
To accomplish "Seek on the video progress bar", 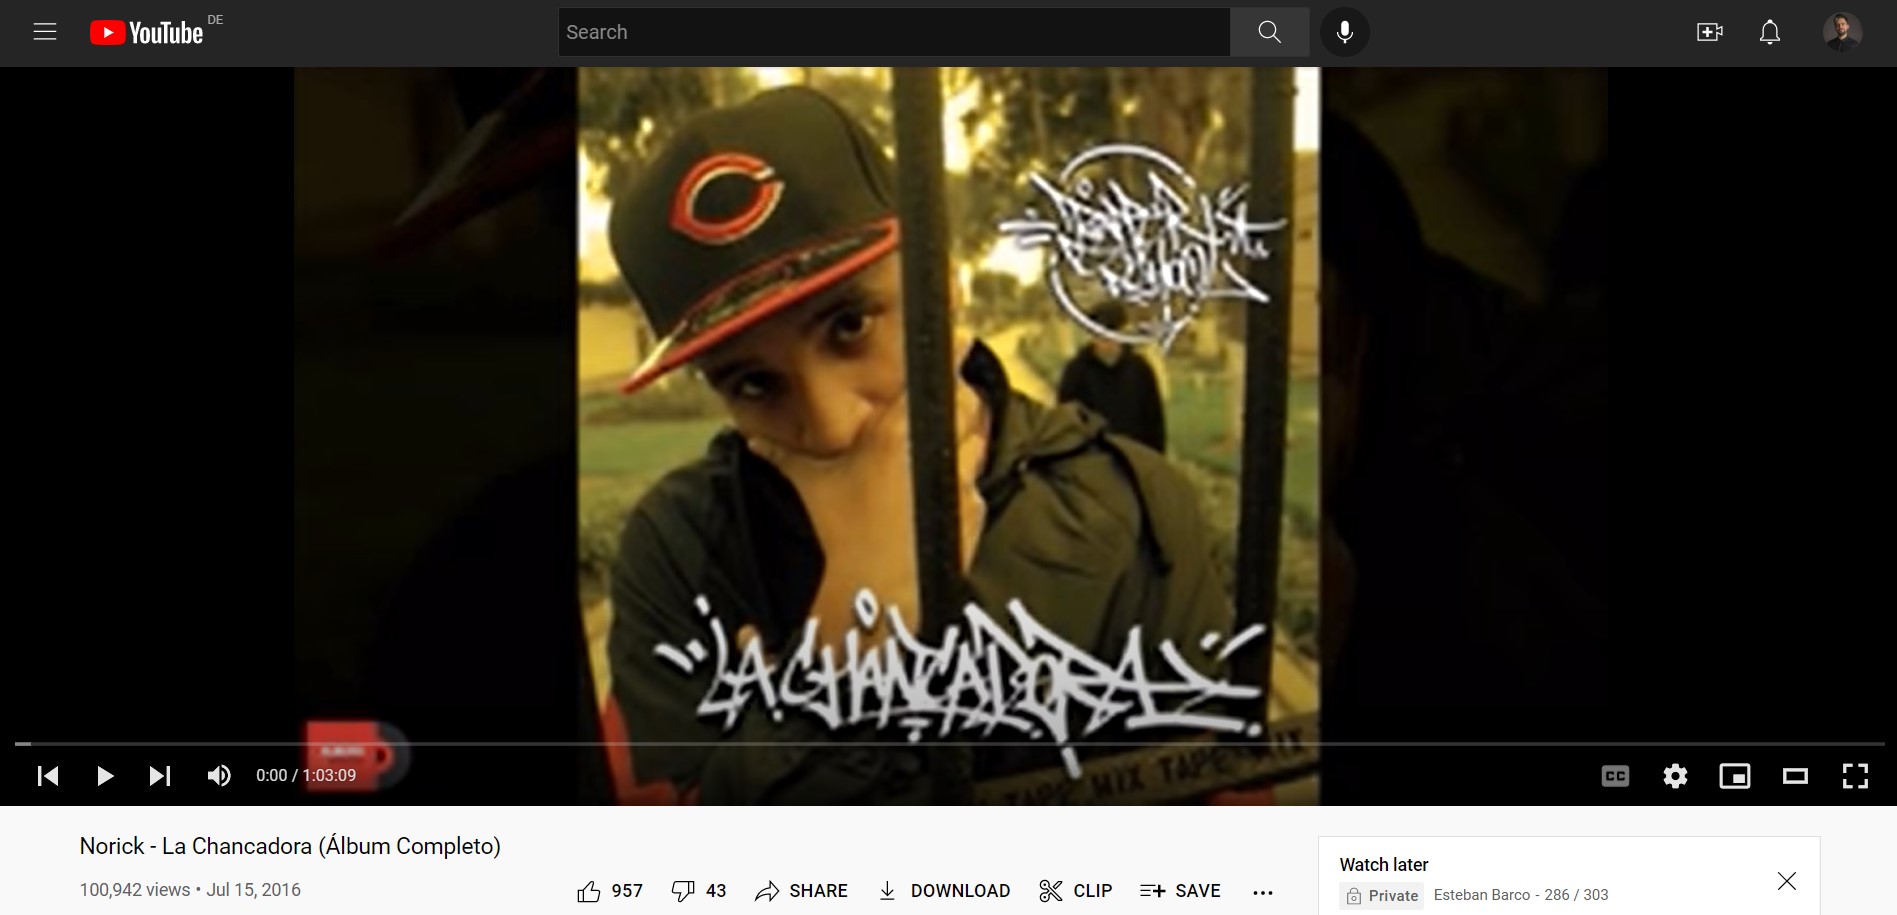I will pos(949,744).
